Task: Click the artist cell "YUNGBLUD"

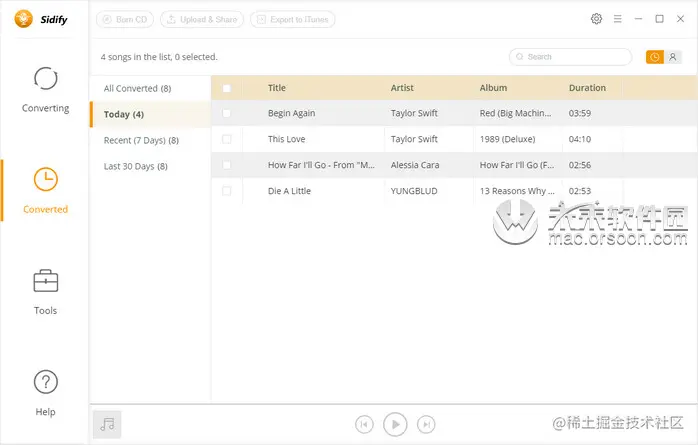Action: tap(414, 191)
